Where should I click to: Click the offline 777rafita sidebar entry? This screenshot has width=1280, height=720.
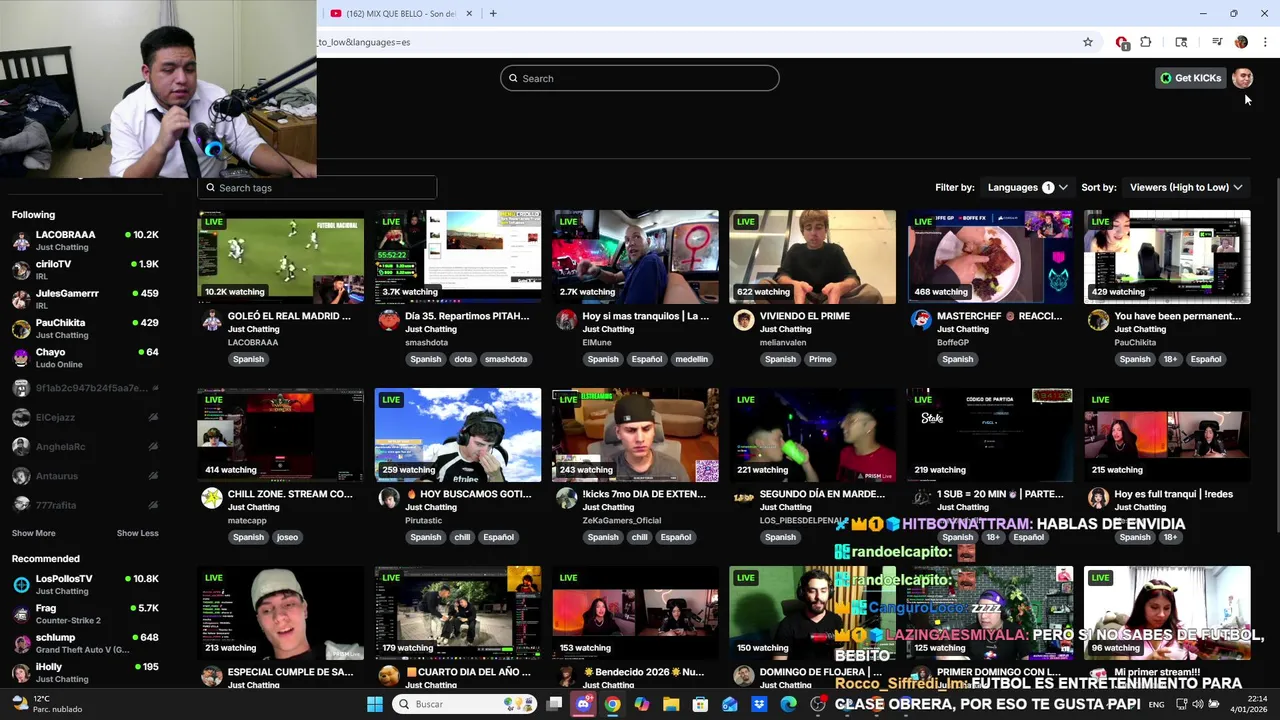coord(85,505)
